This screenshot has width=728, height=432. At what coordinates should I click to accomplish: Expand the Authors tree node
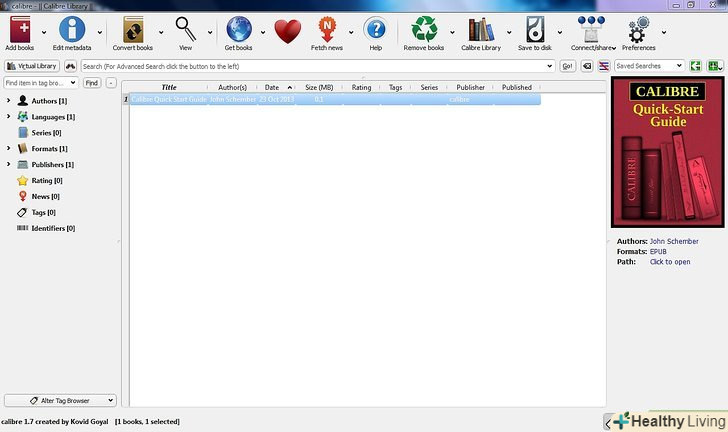8,100
